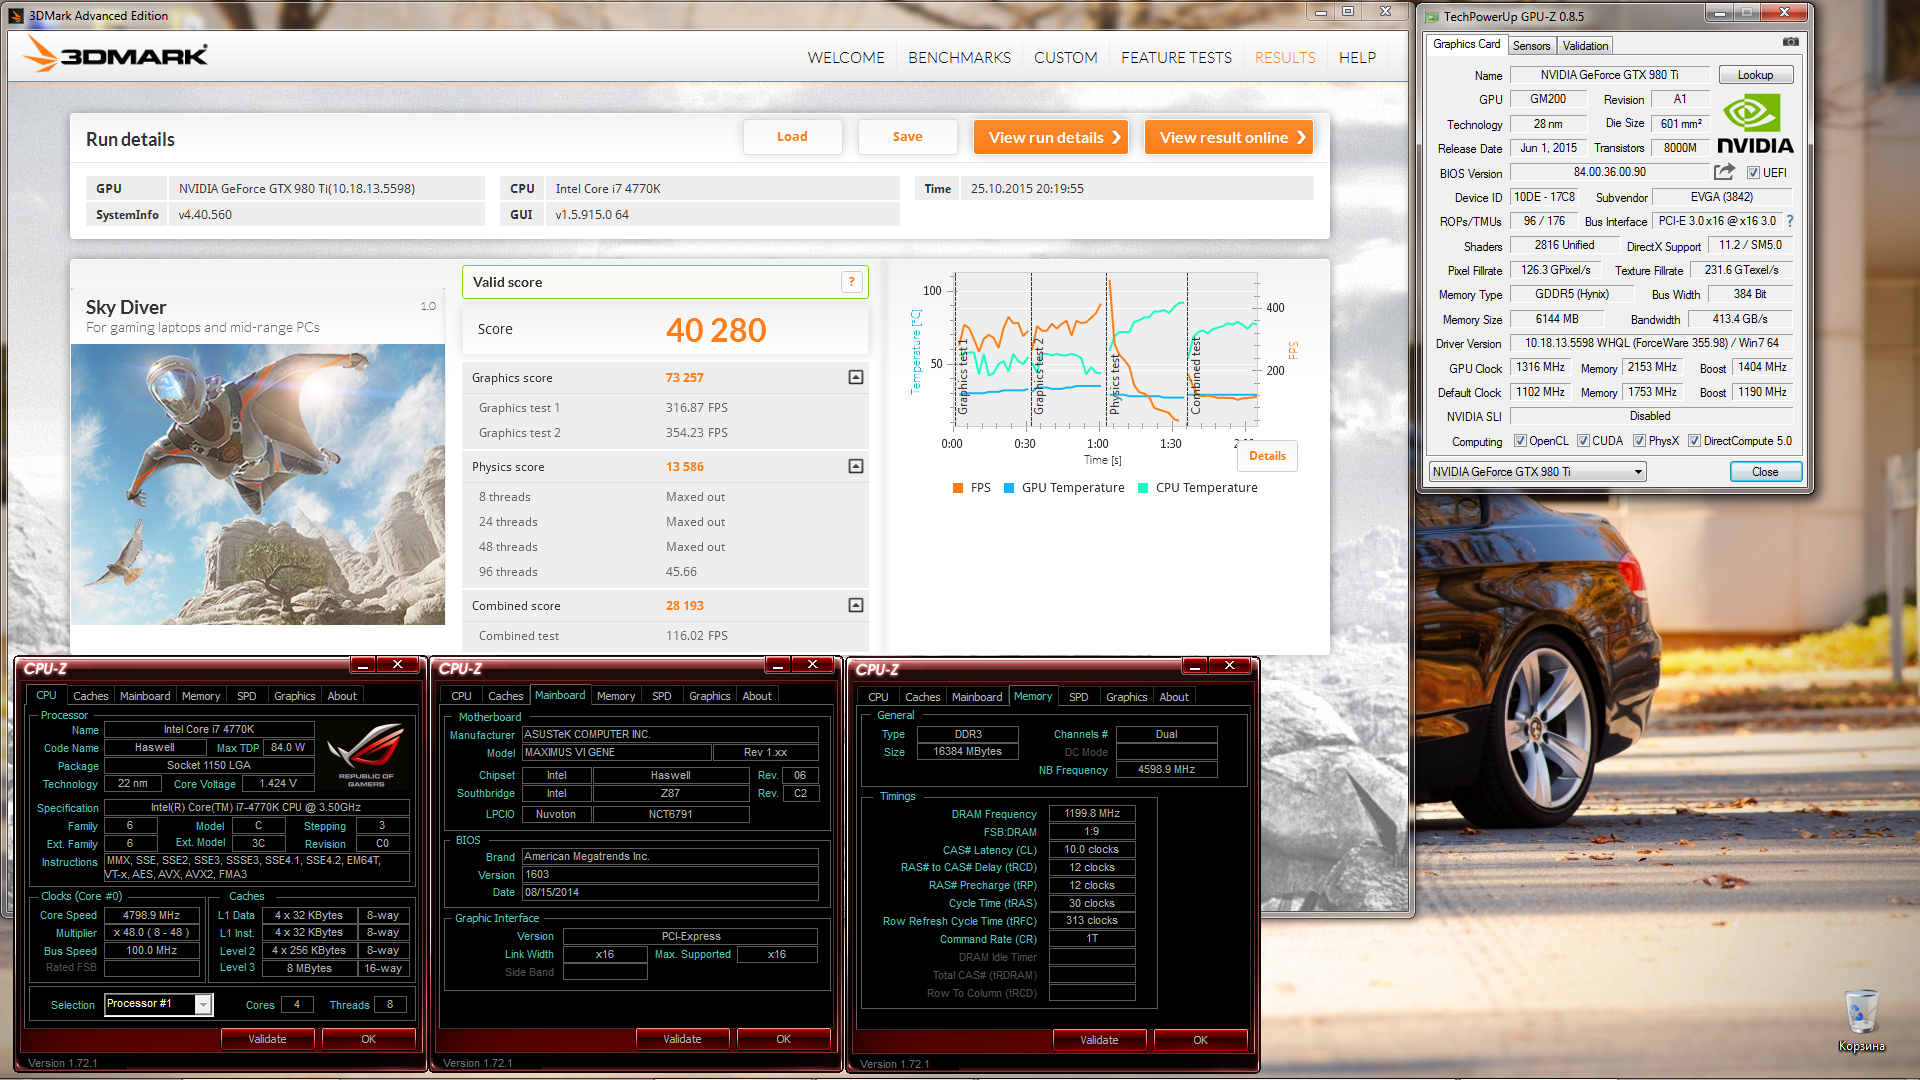Click the GPU-Z title bar app icon
Image resolution: width=1920 pixels, height=1080 pixels.
tap(1432, 16)
